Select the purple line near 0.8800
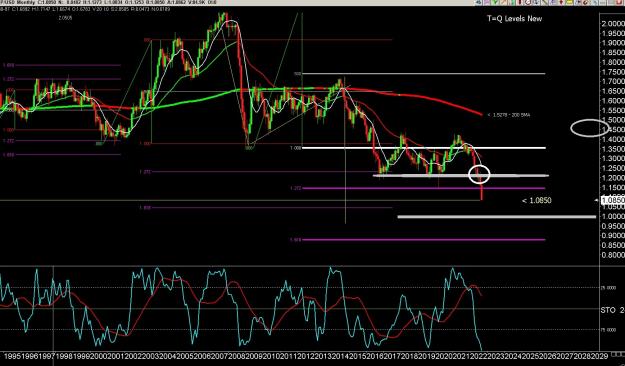Screen dimensions: 625x366 [x=424, y=240]
